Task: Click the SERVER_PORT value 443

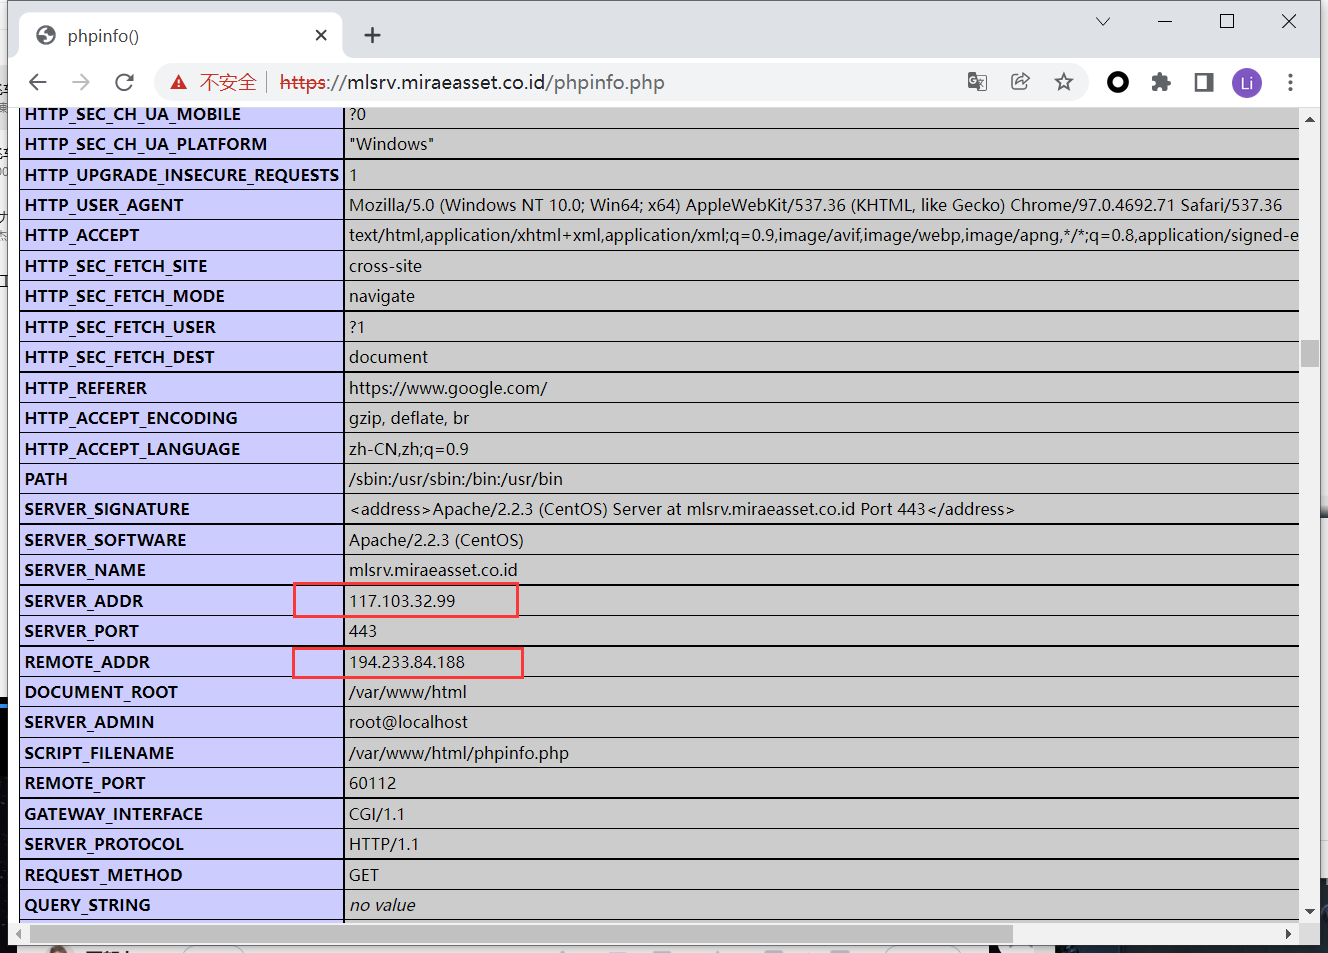Action: tap(363, 631)
